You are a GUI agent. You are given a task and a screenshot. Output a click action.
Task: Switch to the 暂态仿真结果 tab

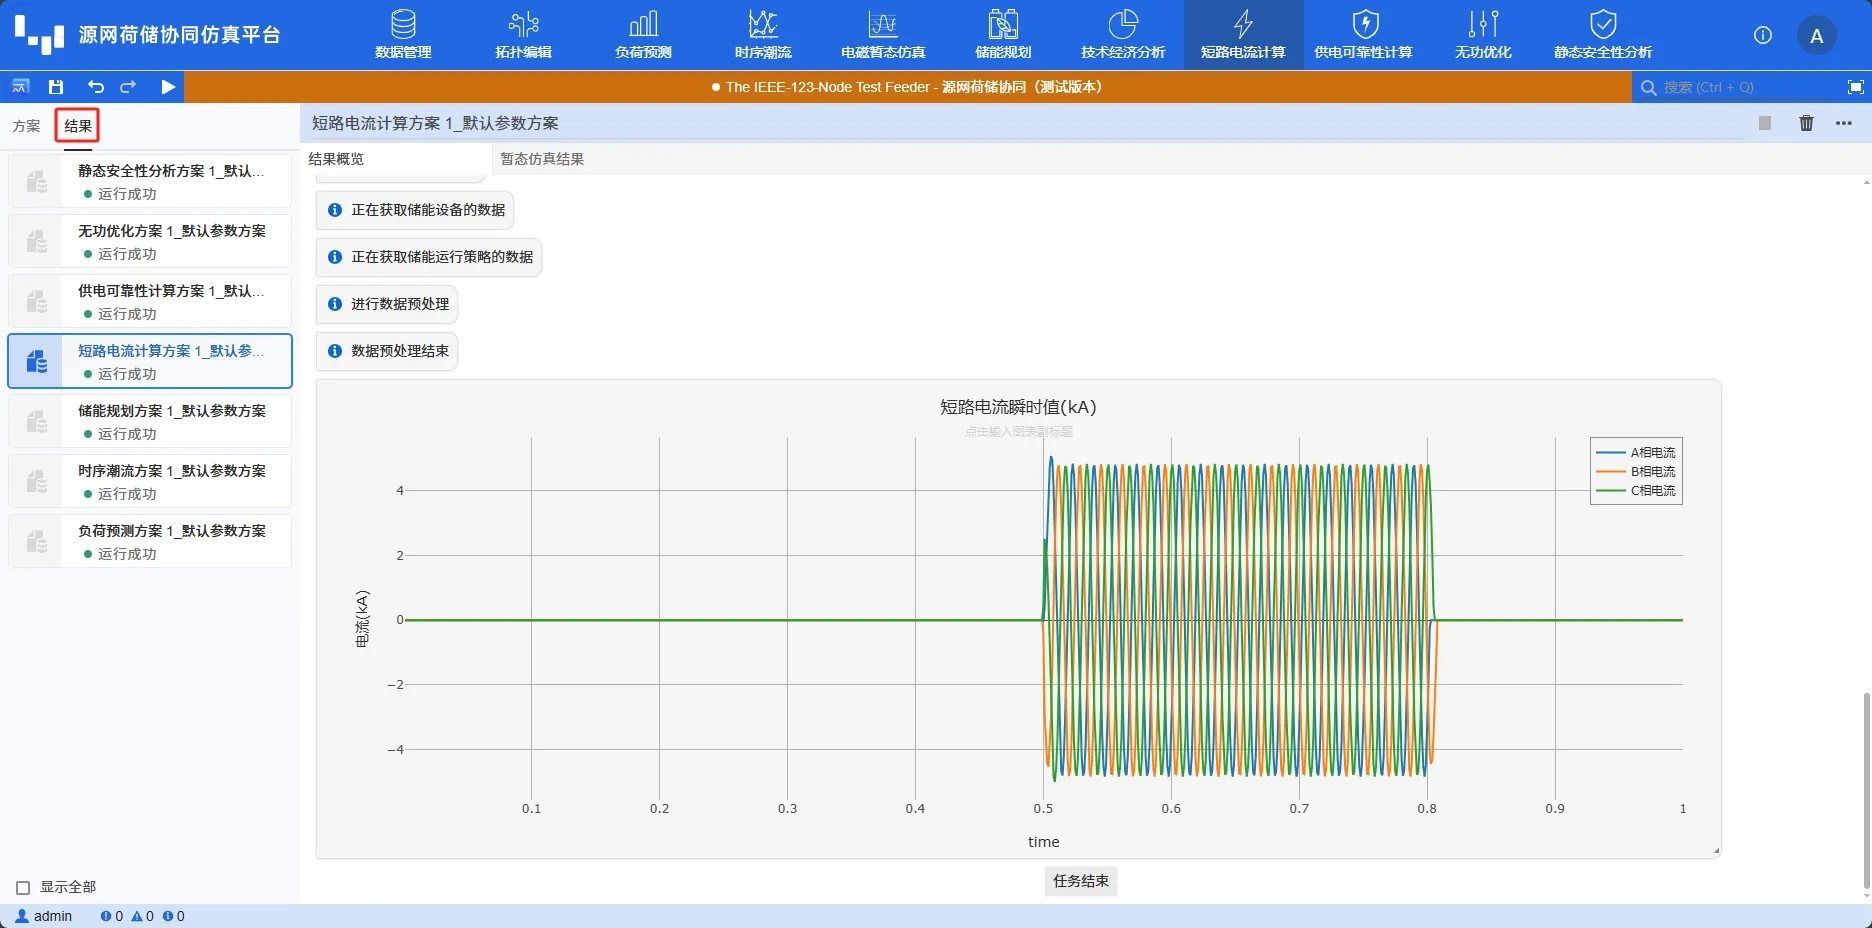point(542,159)
